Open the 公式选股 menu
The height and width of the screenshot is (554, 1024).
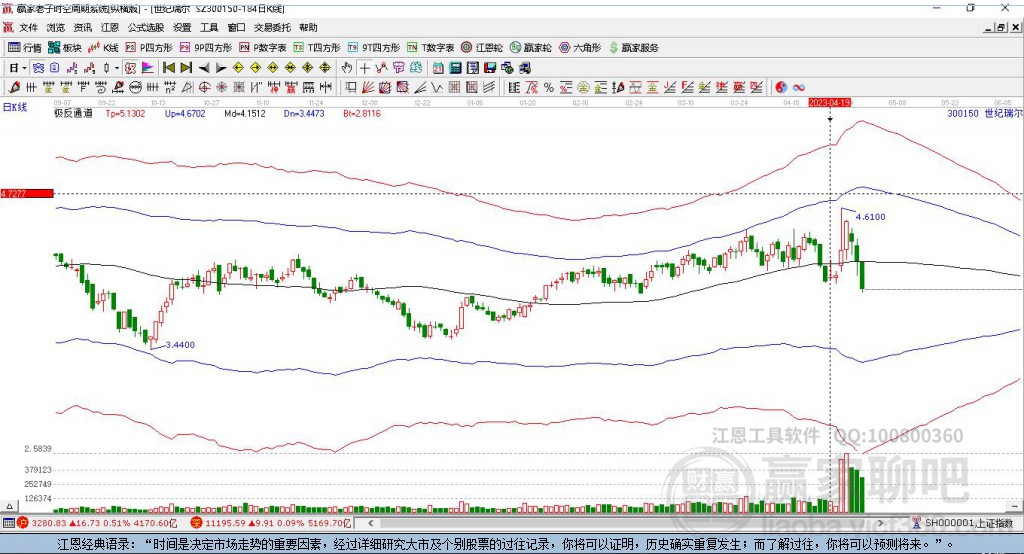[146, 27]
